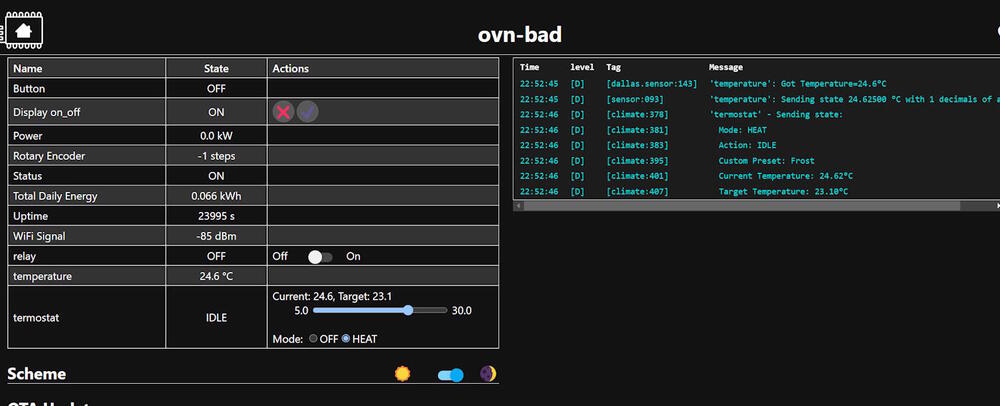The height and width of the screenshot is (406, 1000).
Task: Adjust the termostat target temperature slider
Action: click(x=380, y=310)
